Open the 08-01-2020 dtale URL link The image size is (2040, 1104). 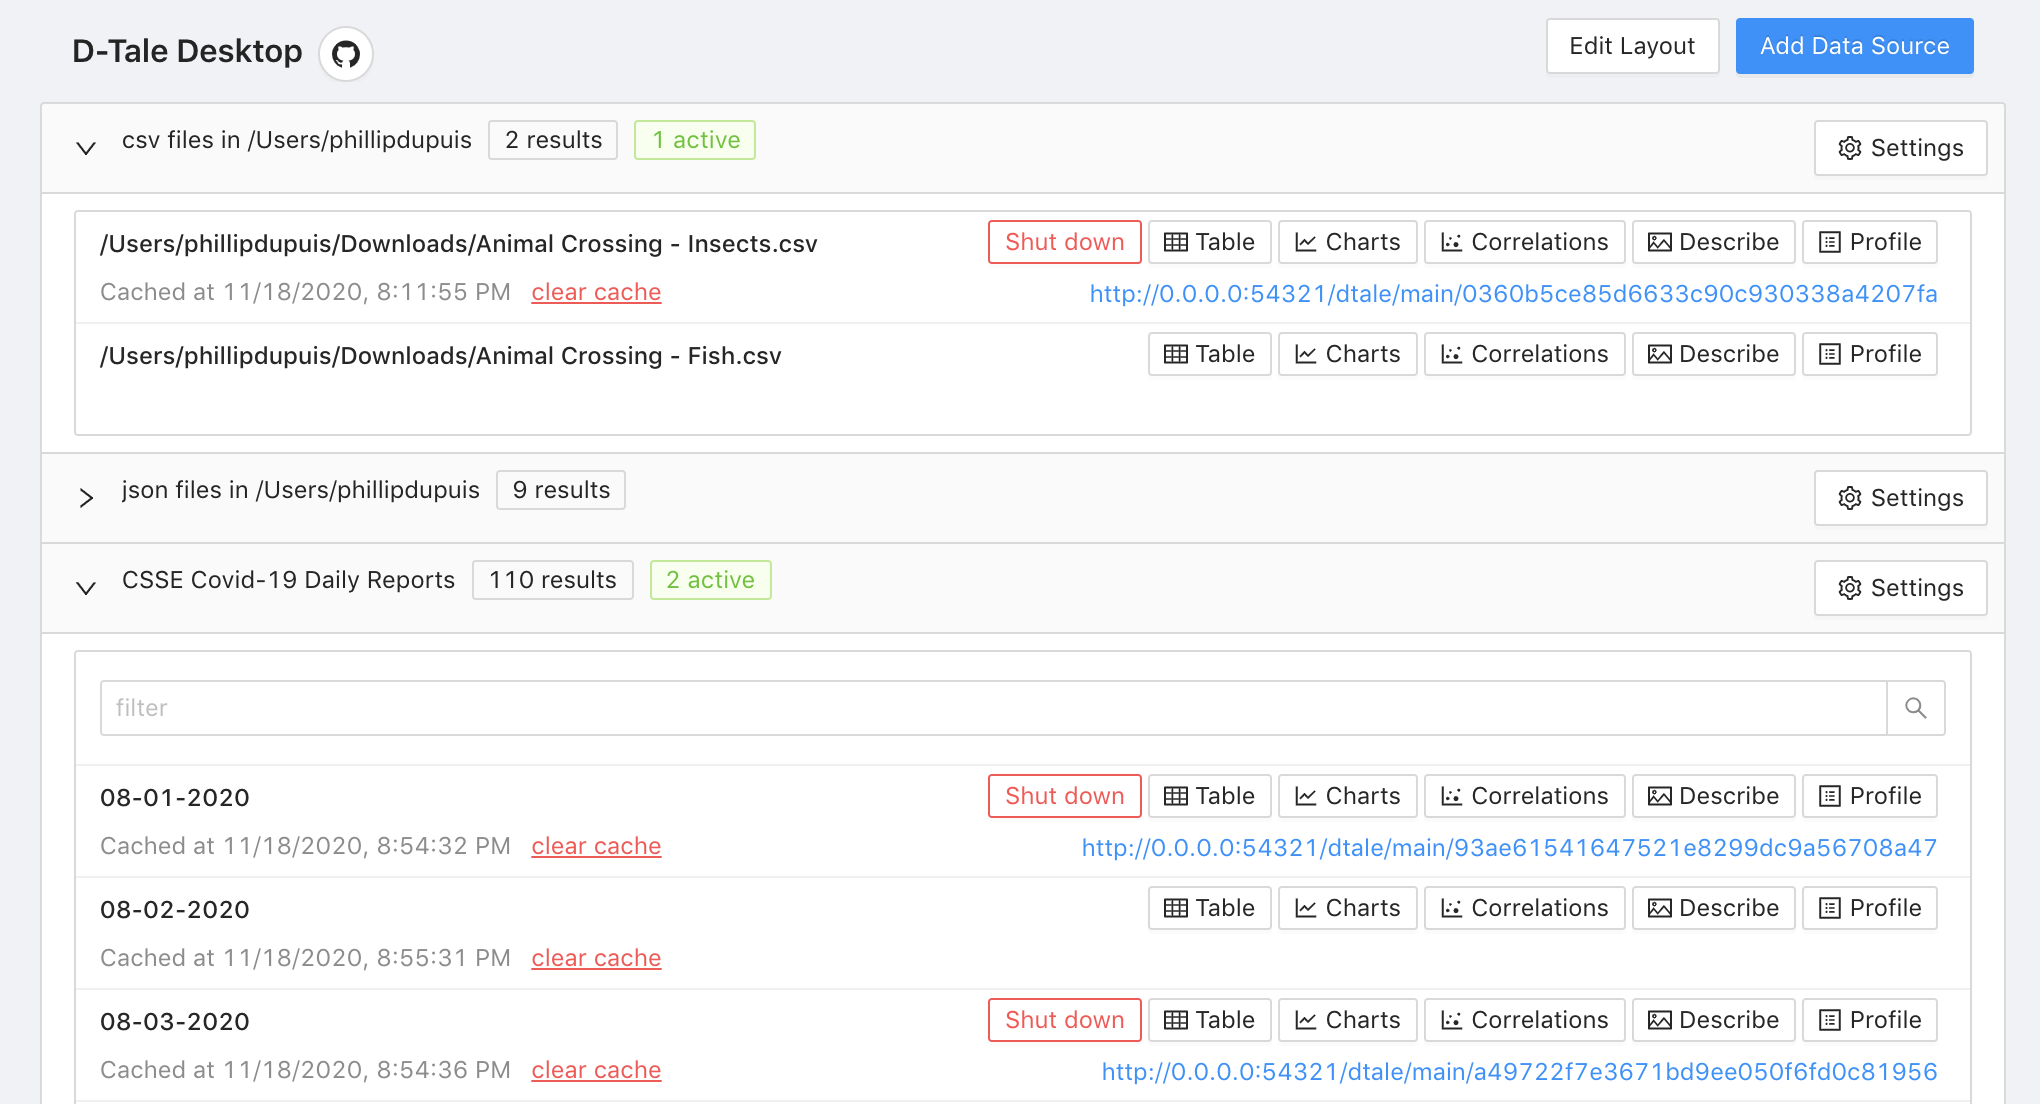coord(1509,848)
